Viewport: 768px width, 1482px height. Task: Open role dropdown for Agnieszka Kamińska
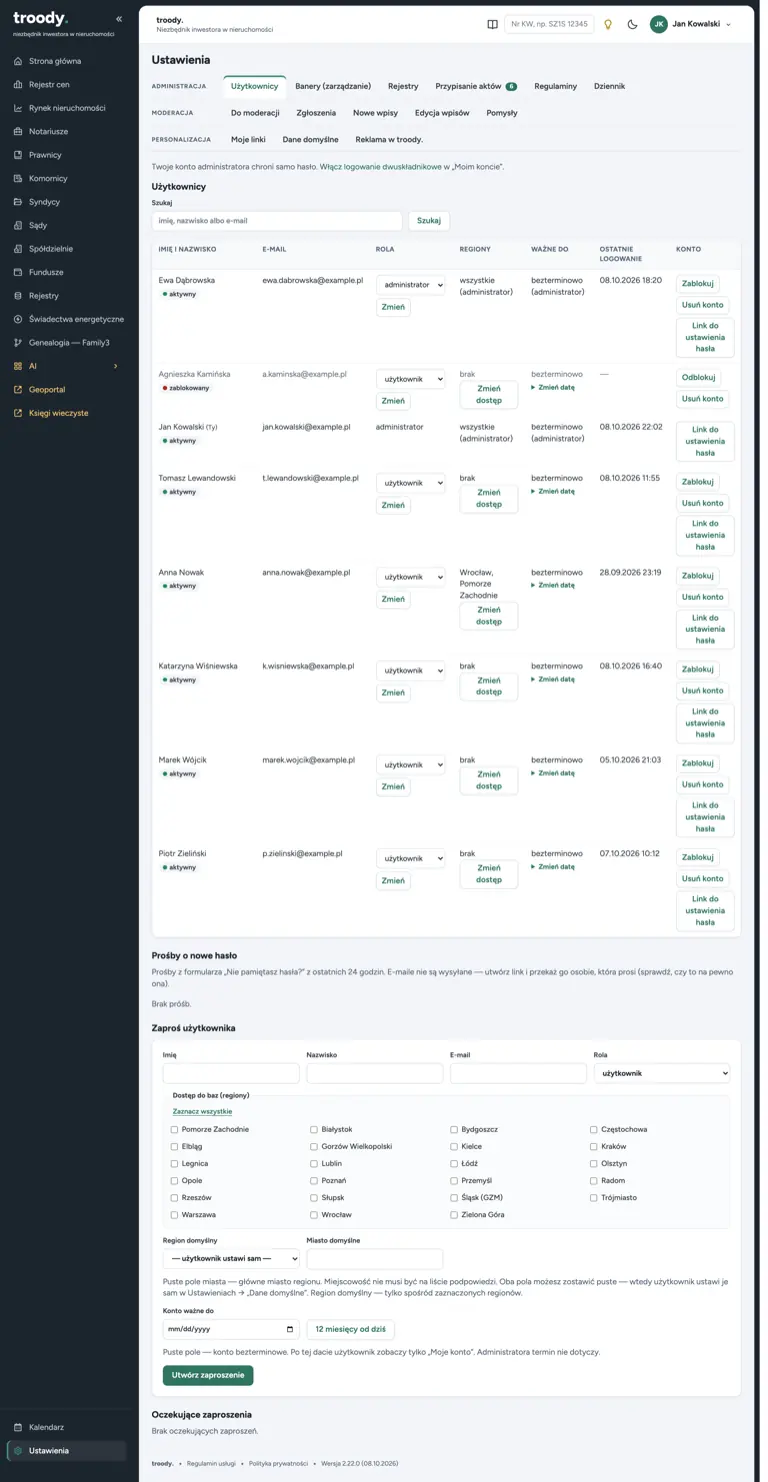pos(411,379)
